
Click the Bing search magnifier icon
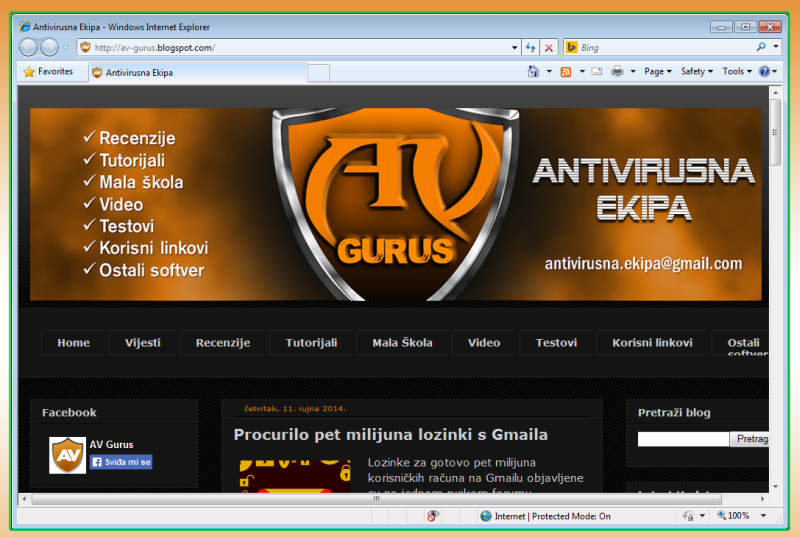(x=761, y=47)
